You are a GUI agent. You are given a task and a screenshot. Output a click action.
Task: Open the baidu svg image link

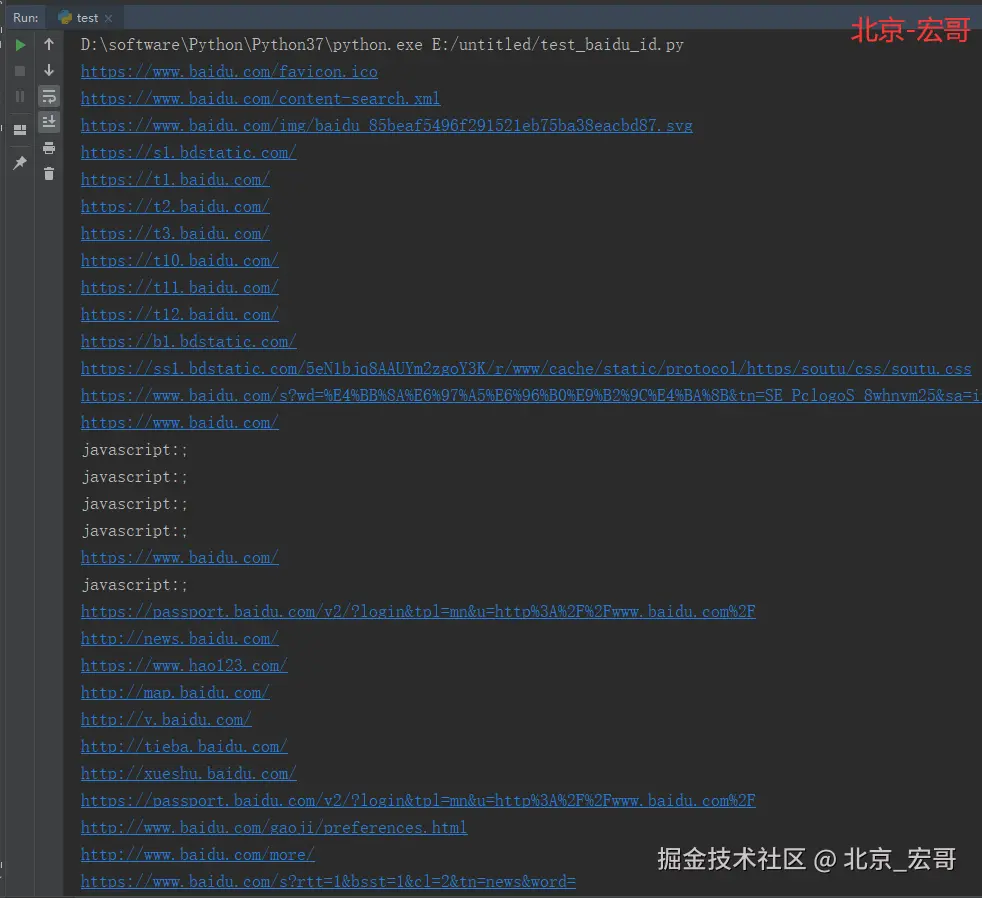(x=386, y=126)
